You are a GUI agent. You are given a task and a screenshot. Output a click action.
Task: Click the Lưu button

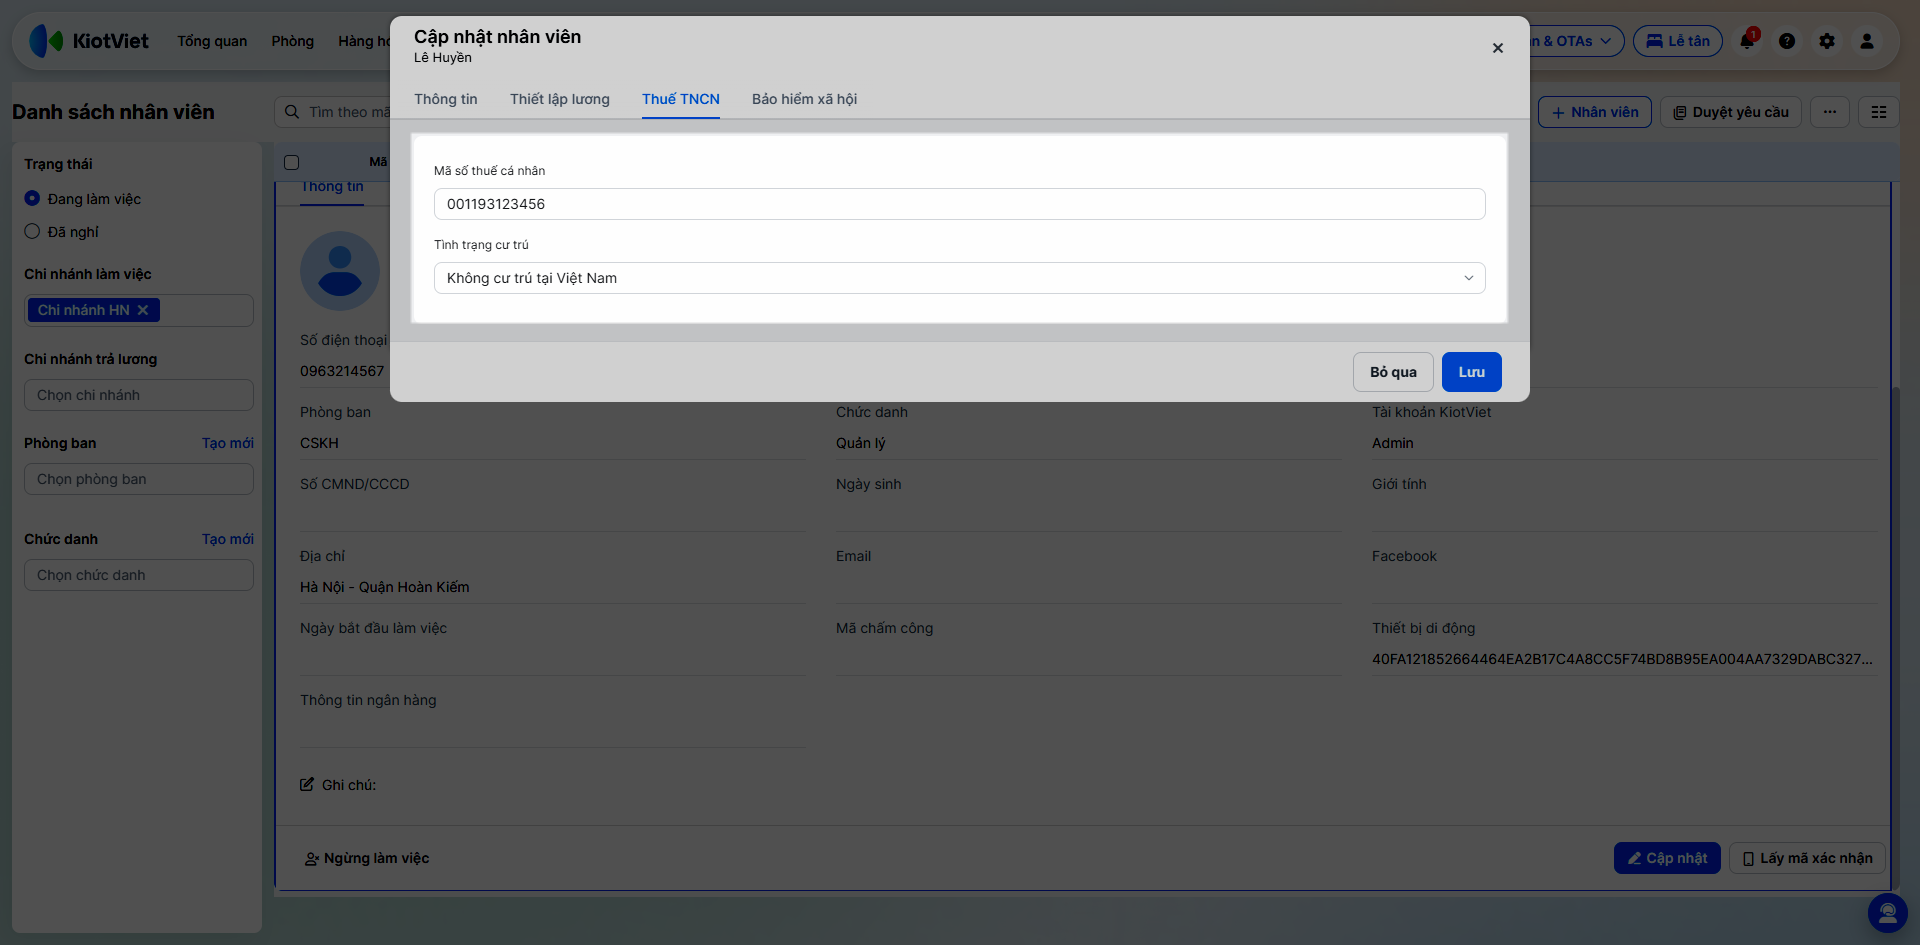tap(1472, 372)
